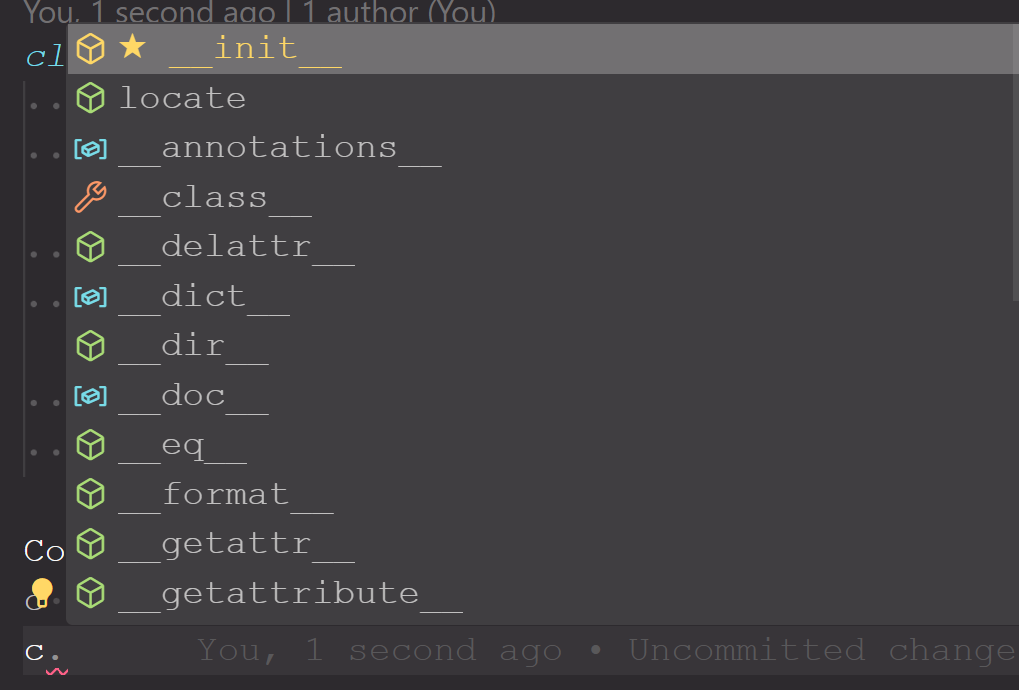Click the method icon beside __delattr__
The image size is (1019, 690).
click(x=89, y=246)
